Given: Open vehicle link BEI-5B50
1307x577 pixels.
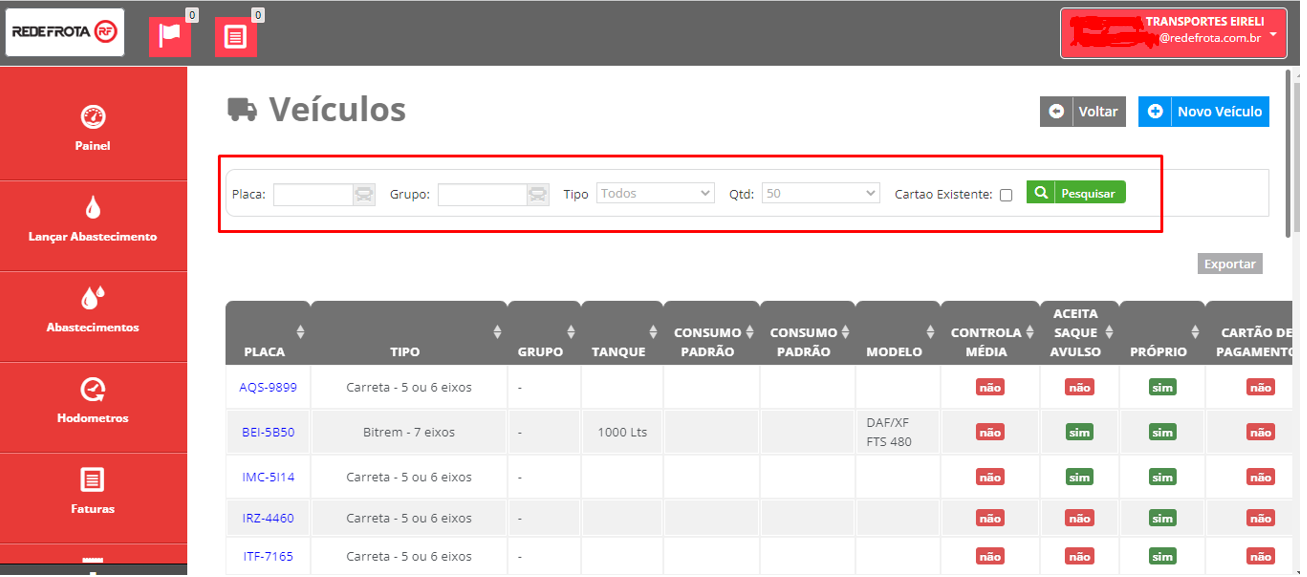Looking at the screenshot, I should coord(268,432).
